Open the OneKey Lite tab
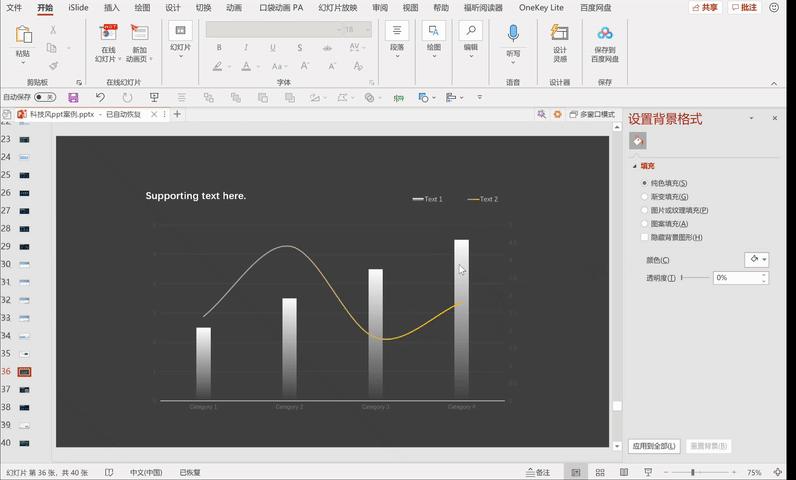796x480 pixels. [x=541, y=8]
